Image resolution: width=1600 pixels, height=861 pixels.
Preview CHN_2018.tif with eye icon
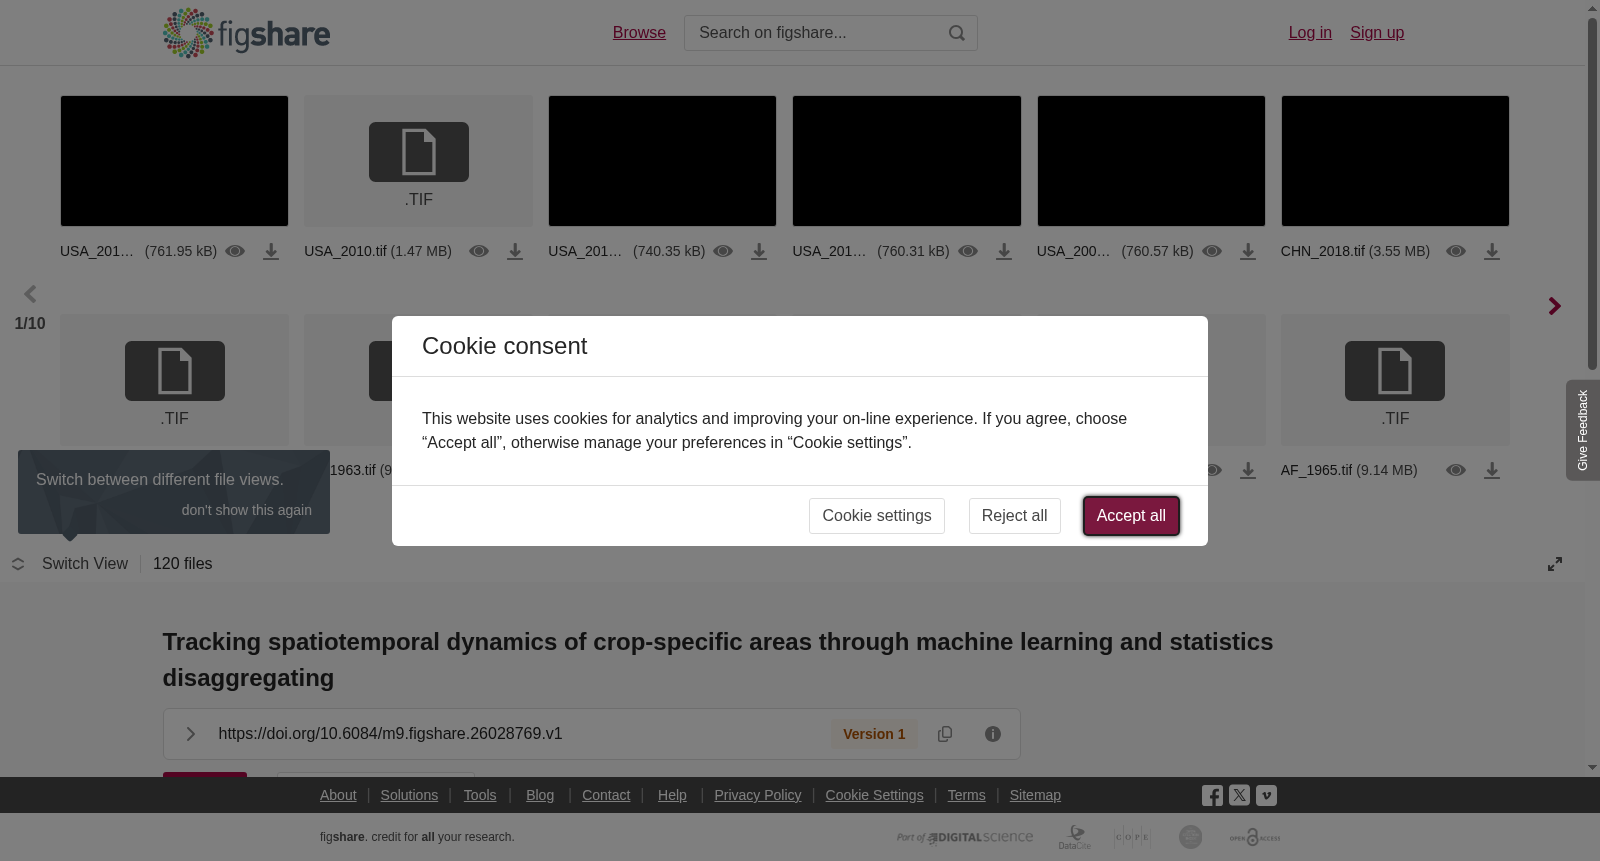point(1456,251)
